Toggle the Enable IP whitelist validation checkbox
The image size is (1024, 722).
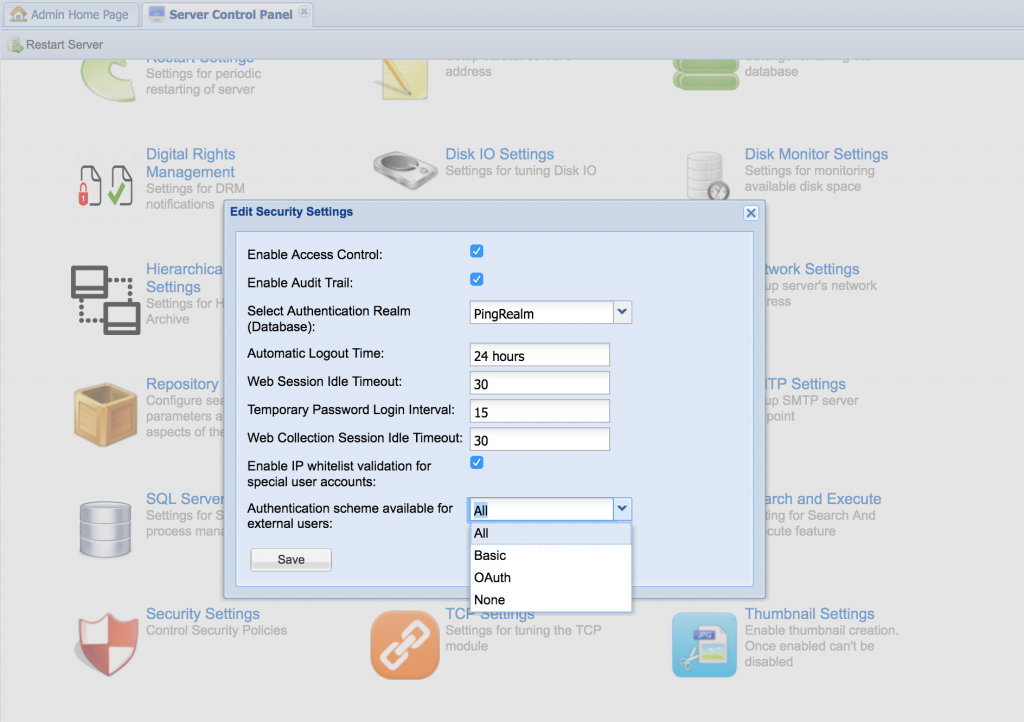(477, 463)
